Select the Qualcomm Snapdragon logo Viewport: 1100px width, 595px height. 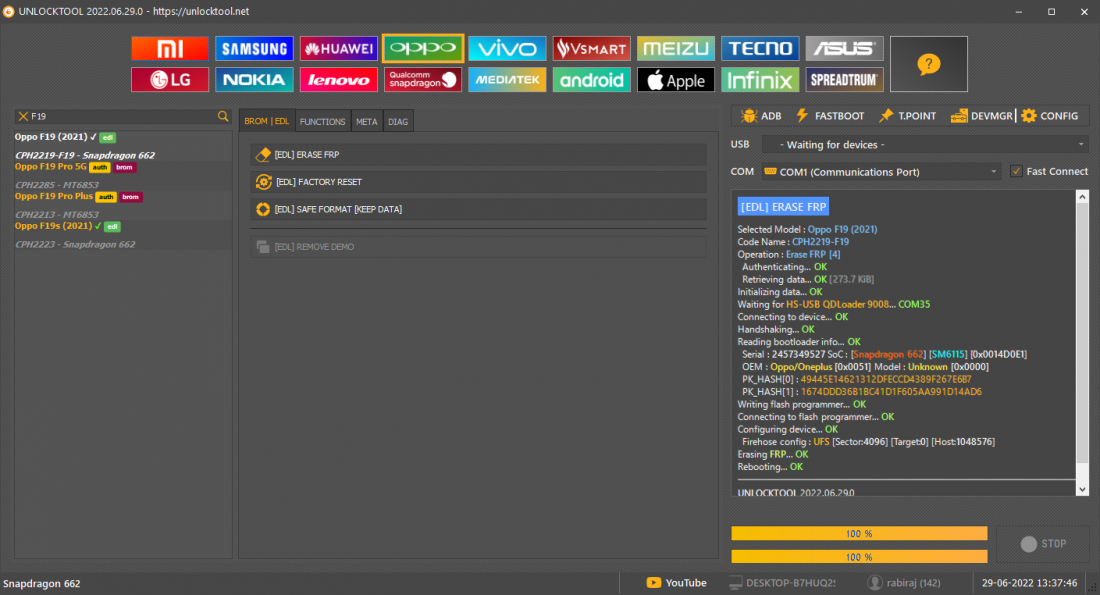[423, 79]
